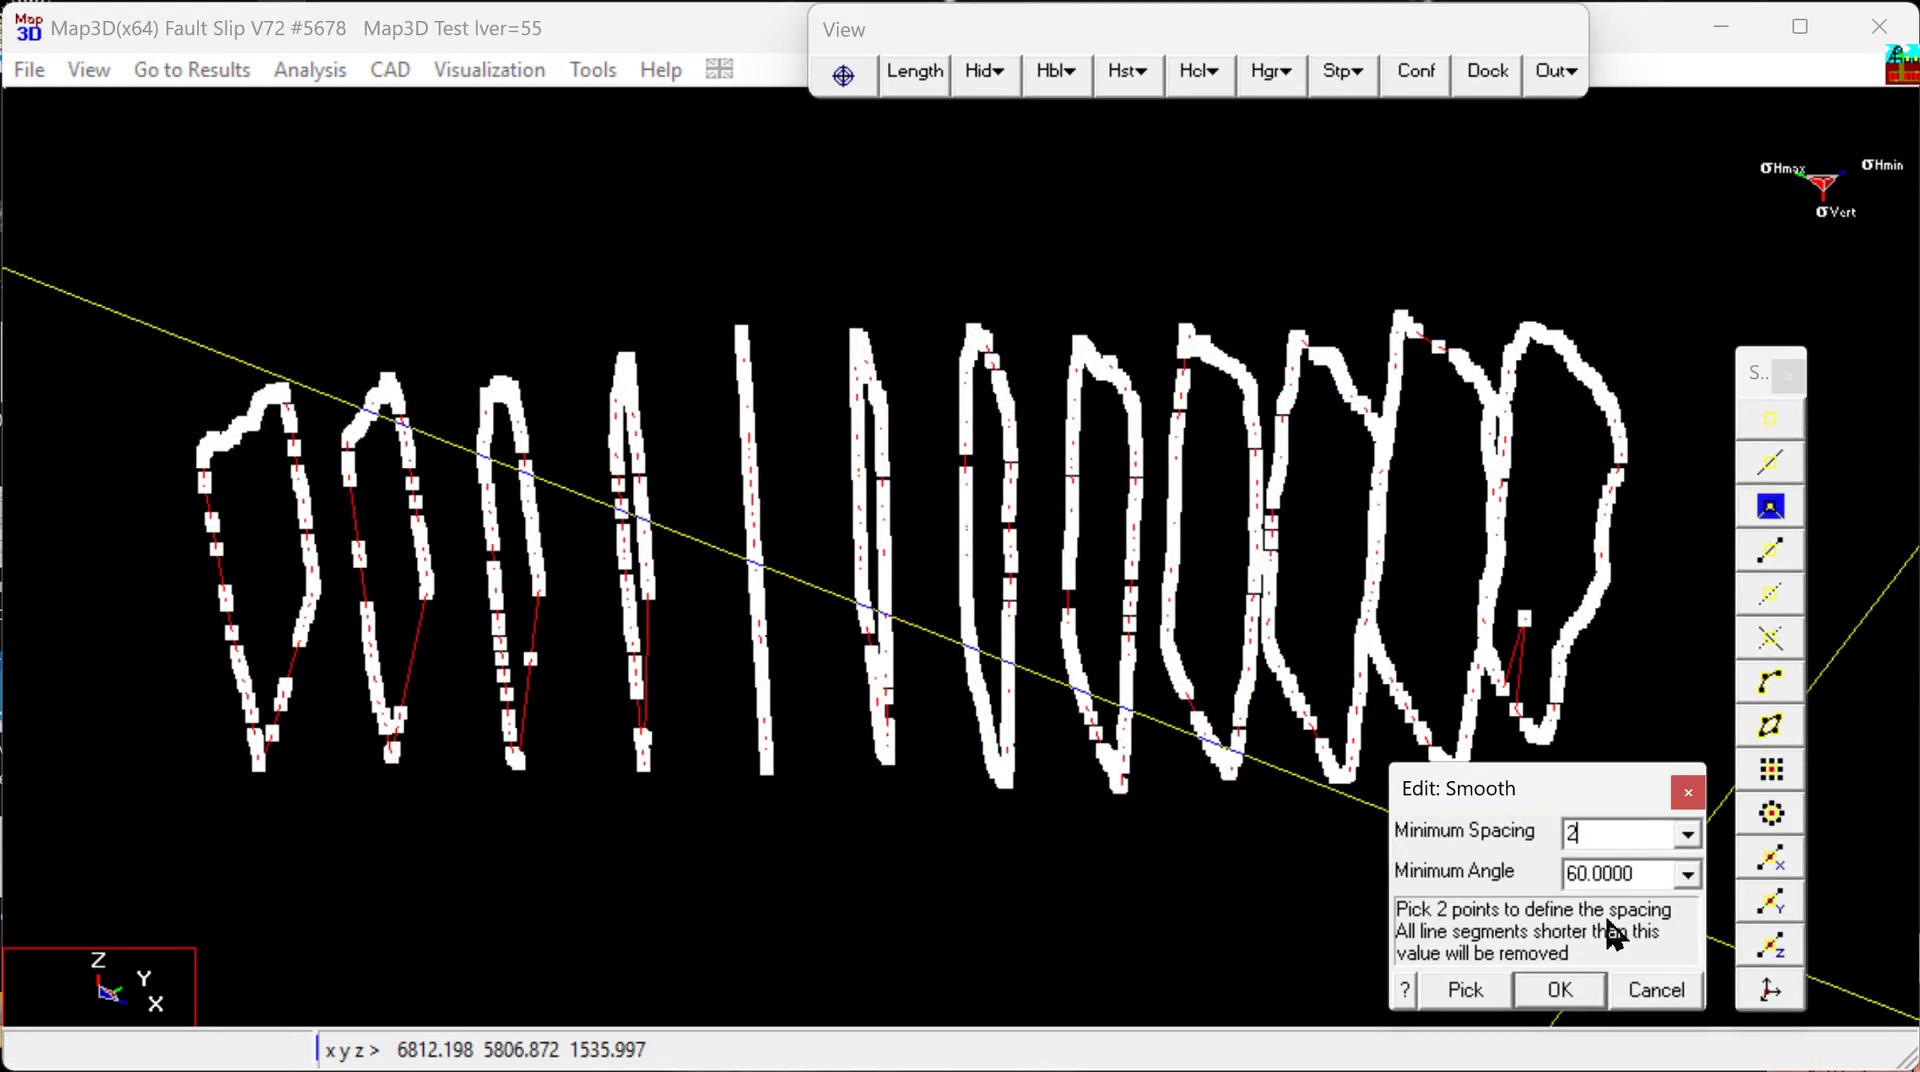Click the Pick button in Smooth dialog
1920x1072 pixels.
(1465, 990)
